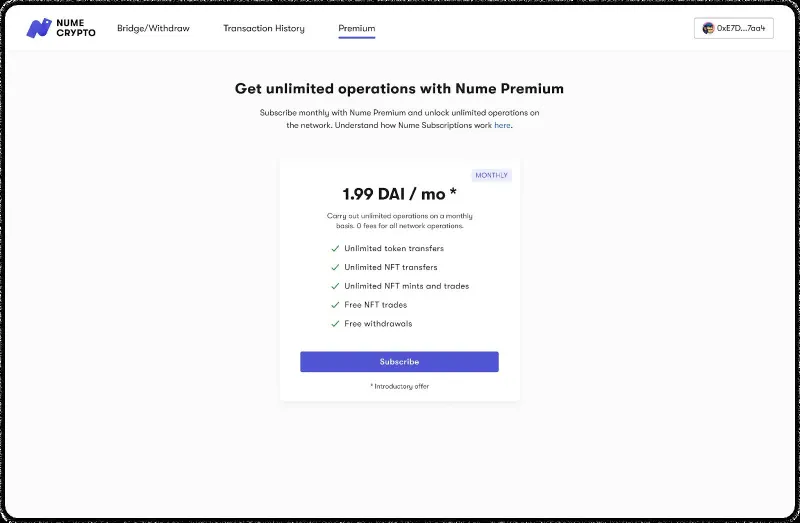The width and height of the screenshot is (800, 523).
Task: Click 'Get unlimited operations with Nume Premium' heading
Action: 399,89
